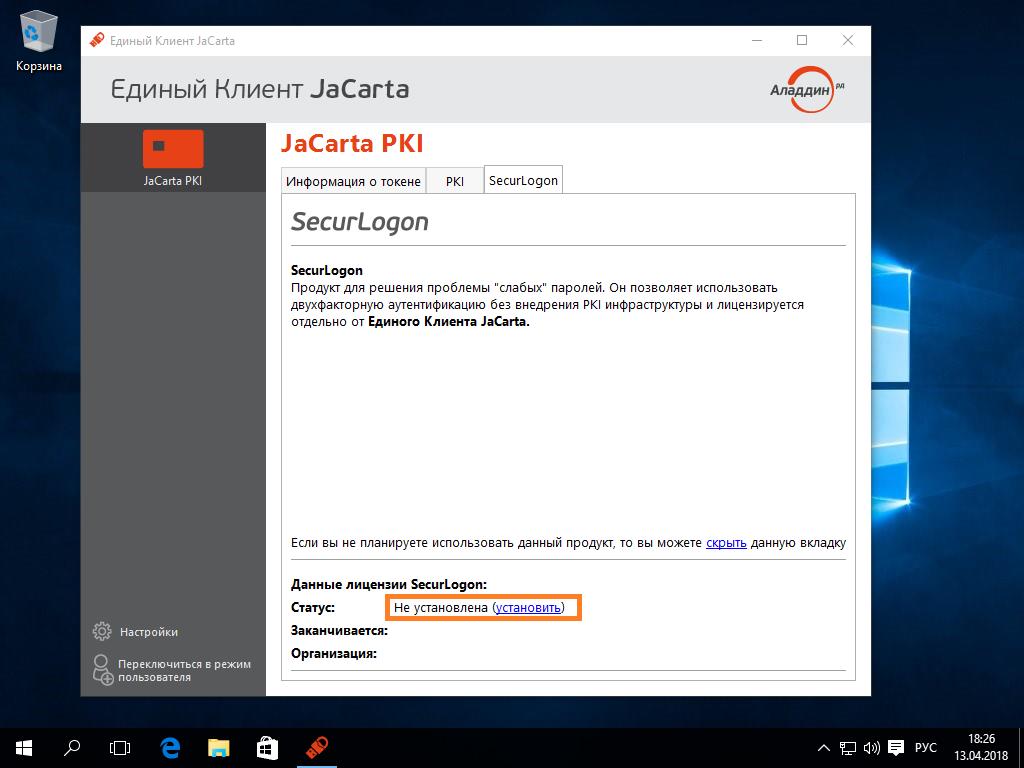Show hidden tray icons chevron

[824, 748]
